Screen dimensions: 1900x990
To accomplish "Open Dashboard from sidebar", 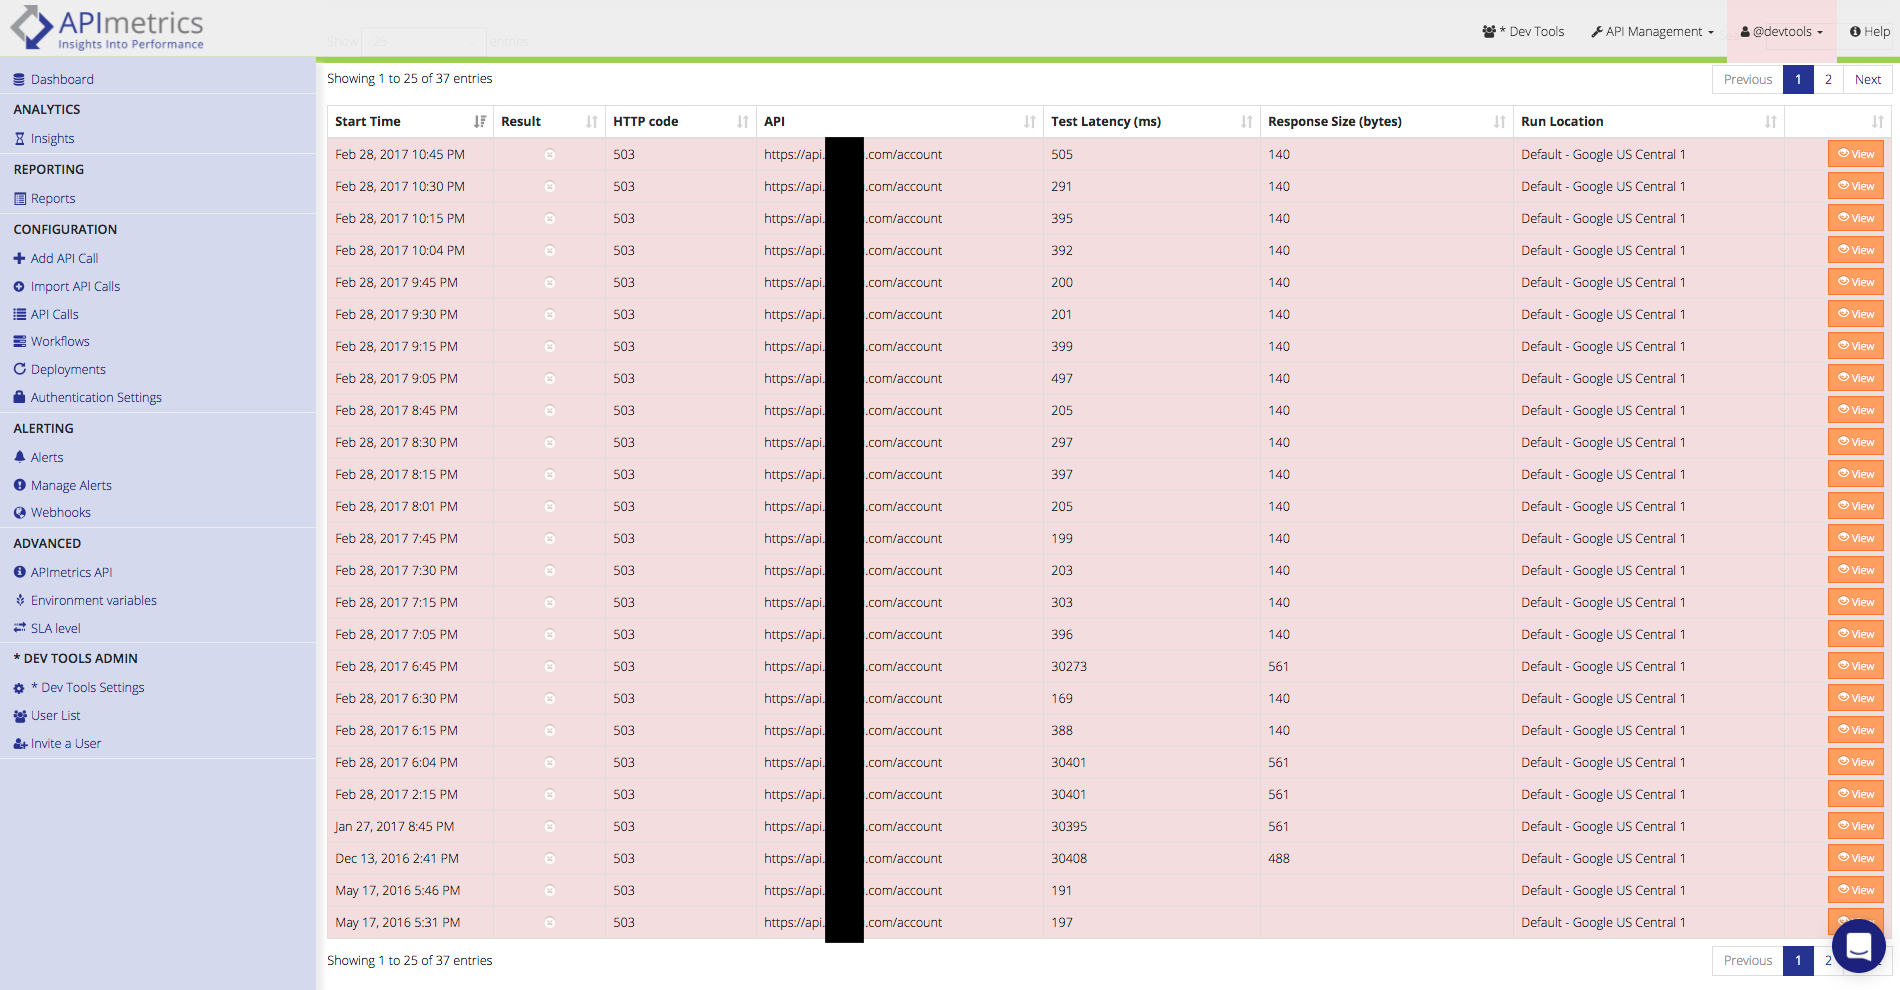I will (x=61, y=79).
